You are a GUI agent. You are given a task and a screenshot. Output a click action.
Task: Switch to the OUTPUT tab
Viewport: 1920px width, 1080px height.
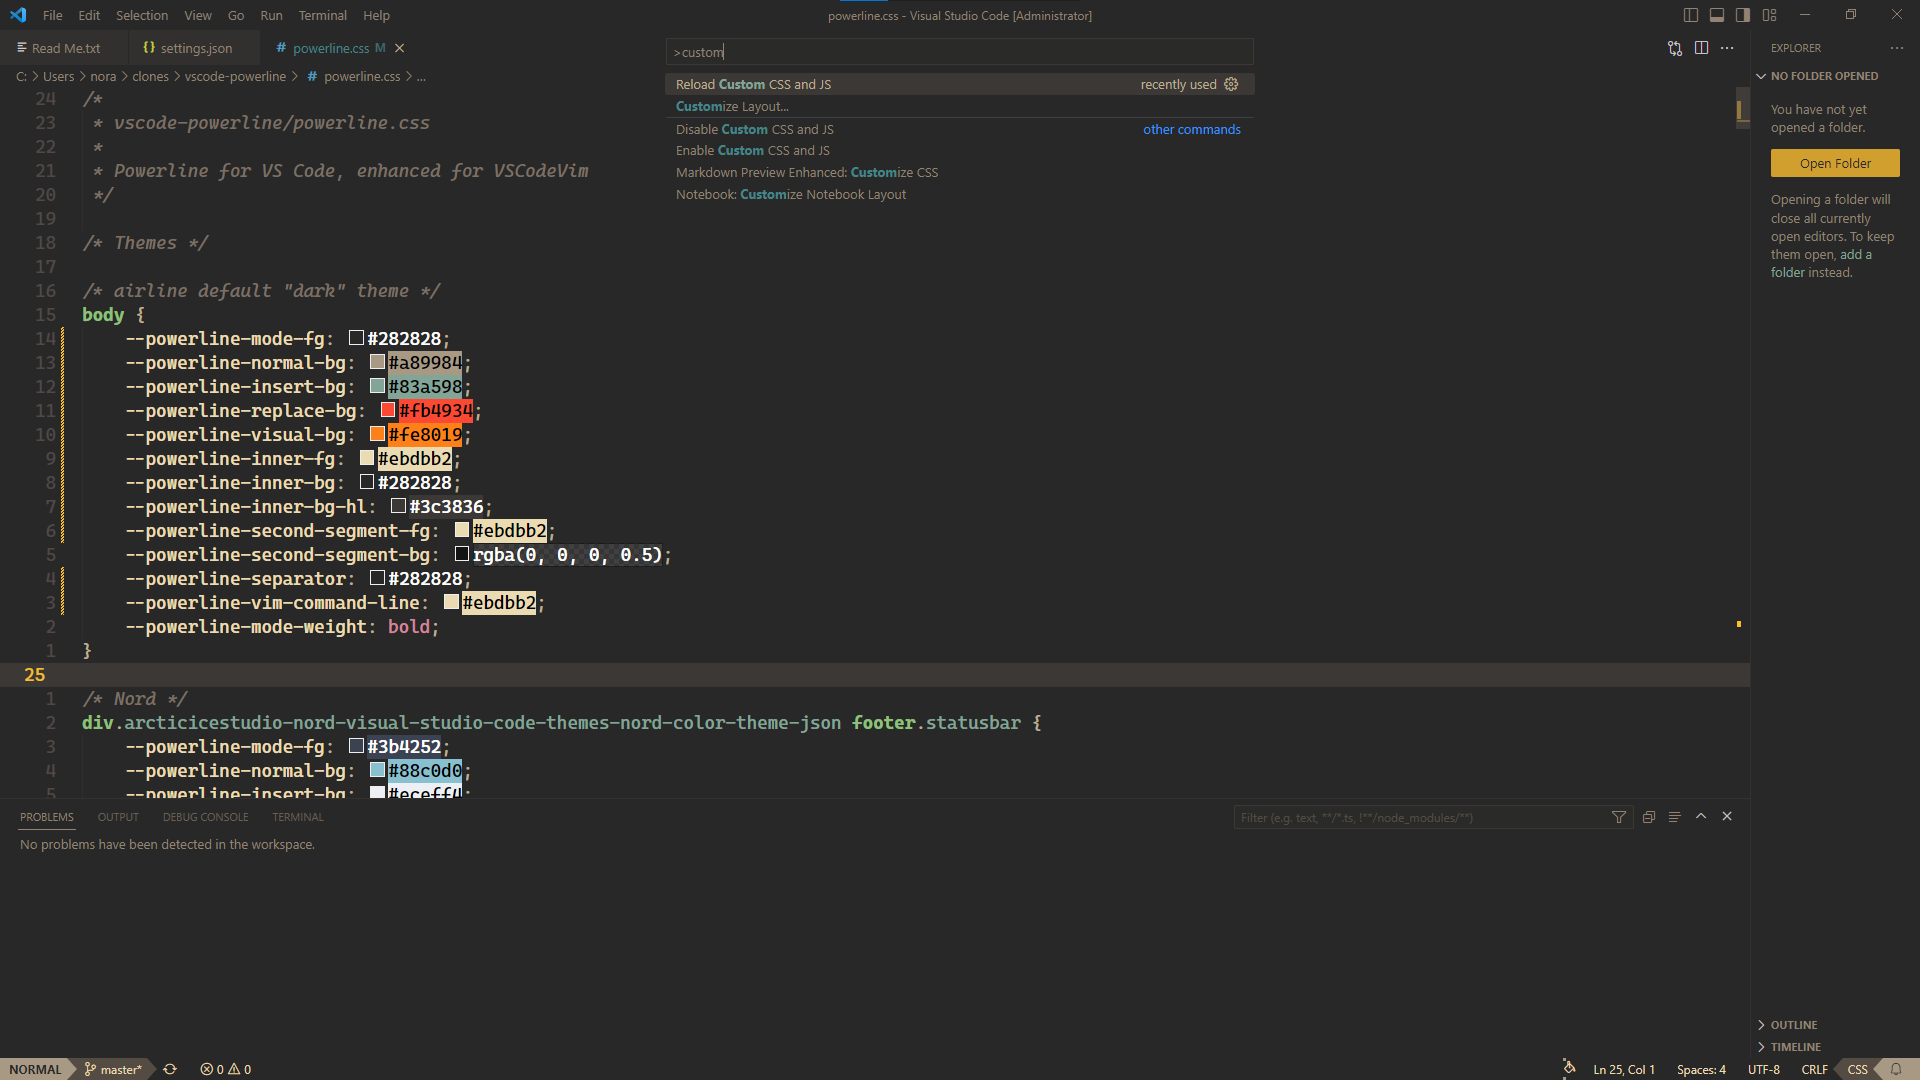point(117,817)
